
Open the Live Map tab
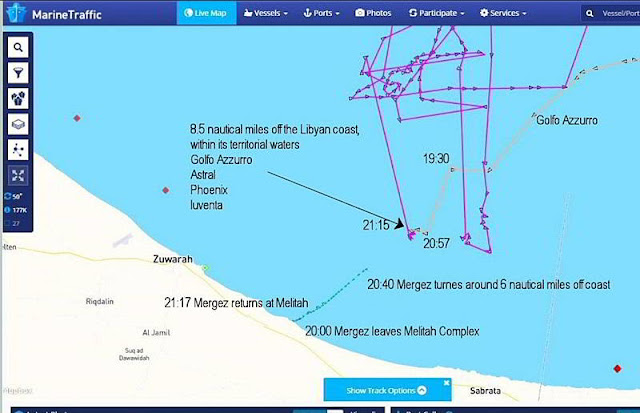click(x=206, y=13)
